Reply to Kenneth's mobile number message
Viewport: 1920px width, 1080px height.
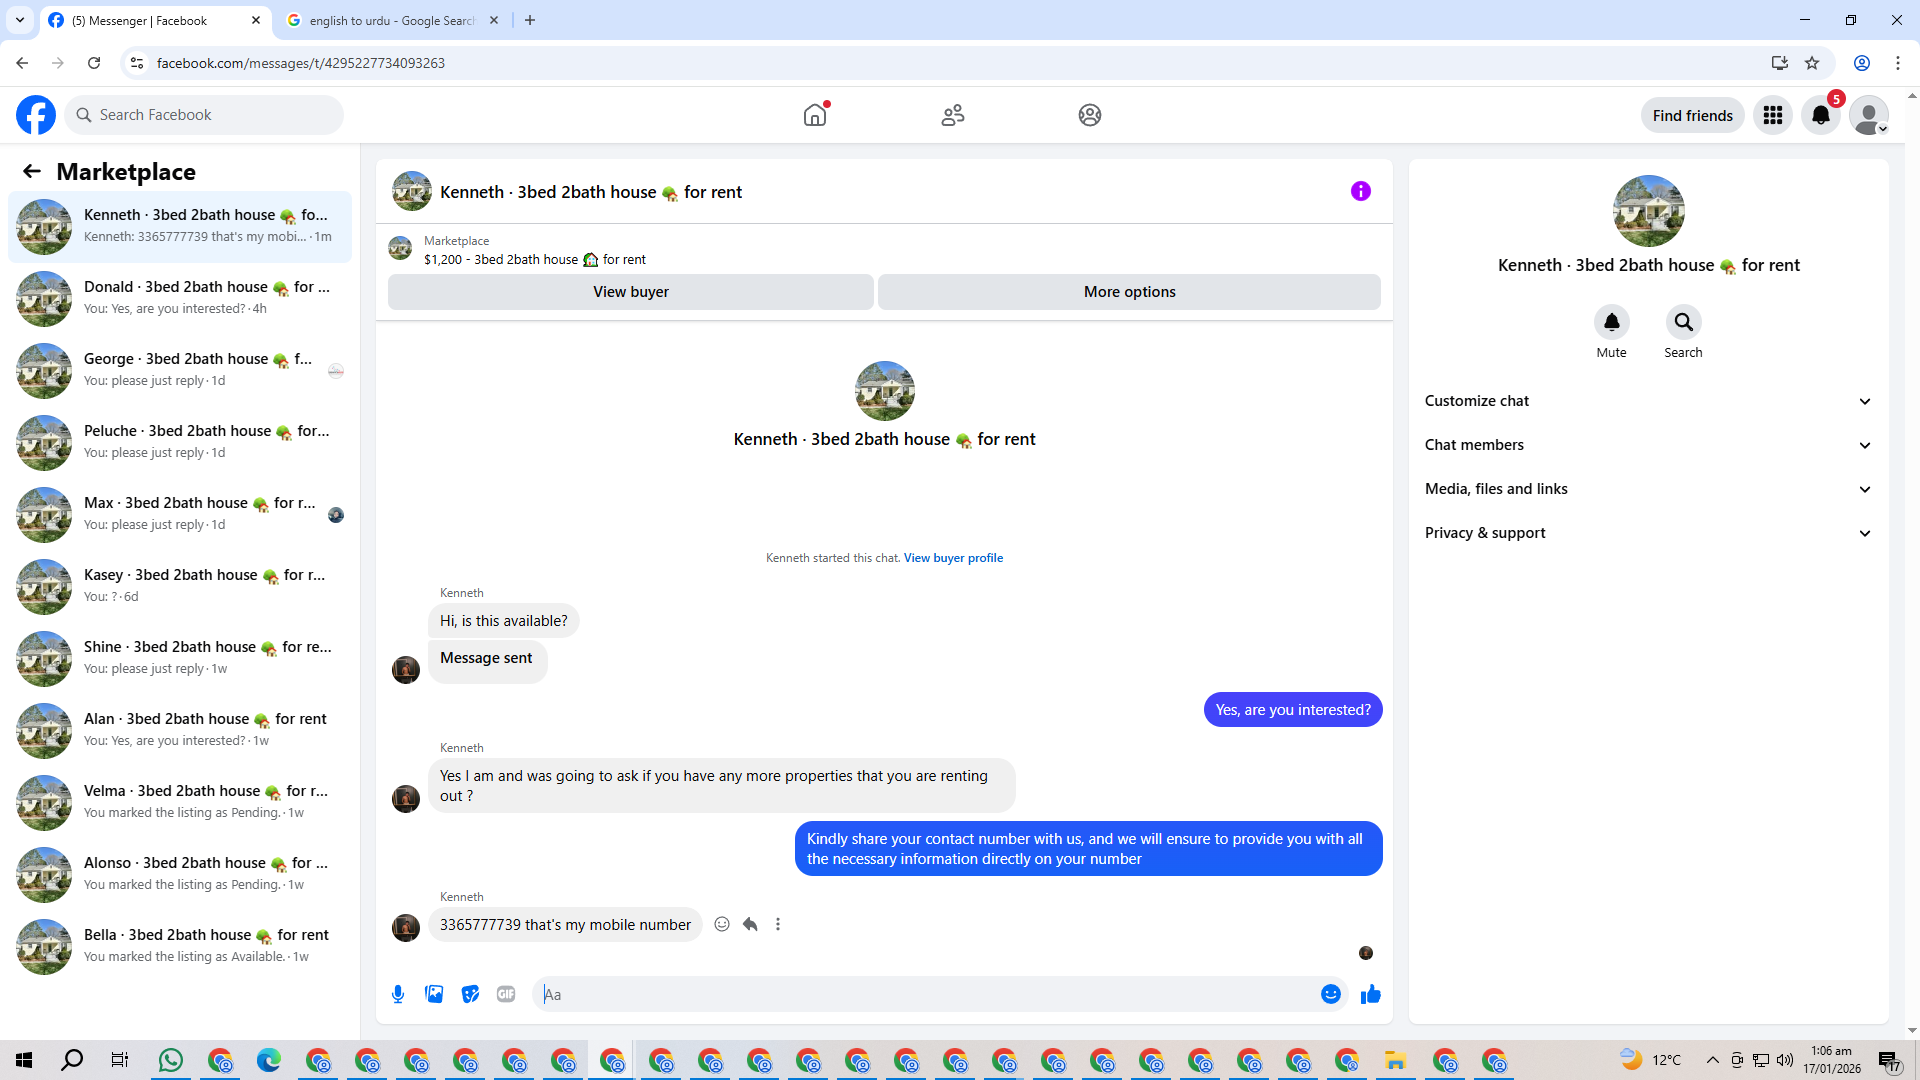[x=750, y=924]
